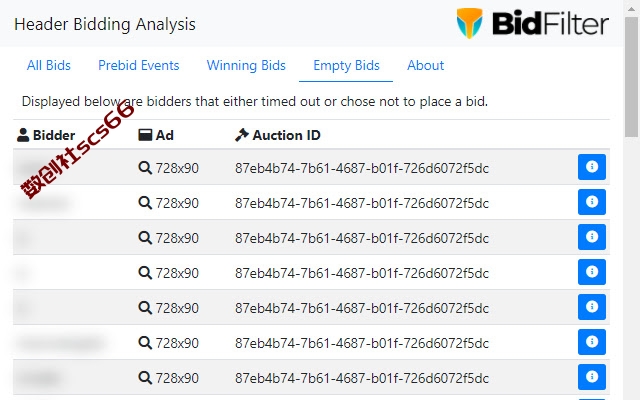Click the vertical scrollbar thumb
Screen dimensions: 640x400
pyautogui.click(x=632, y=77)
